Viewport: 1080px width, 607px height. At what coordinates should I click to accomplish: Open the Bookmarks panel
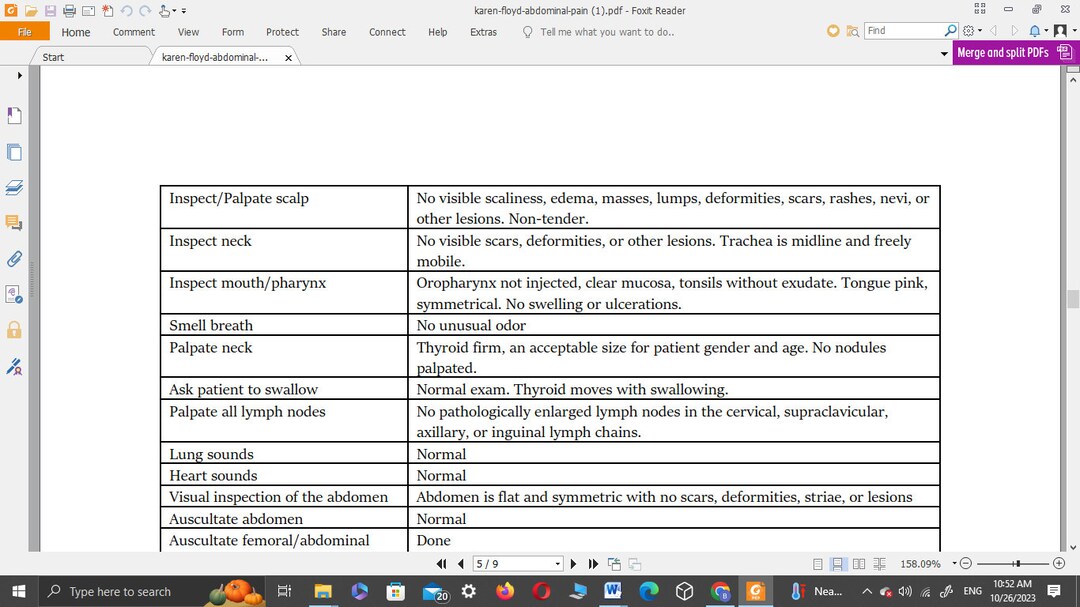click(x=14, y=116)
